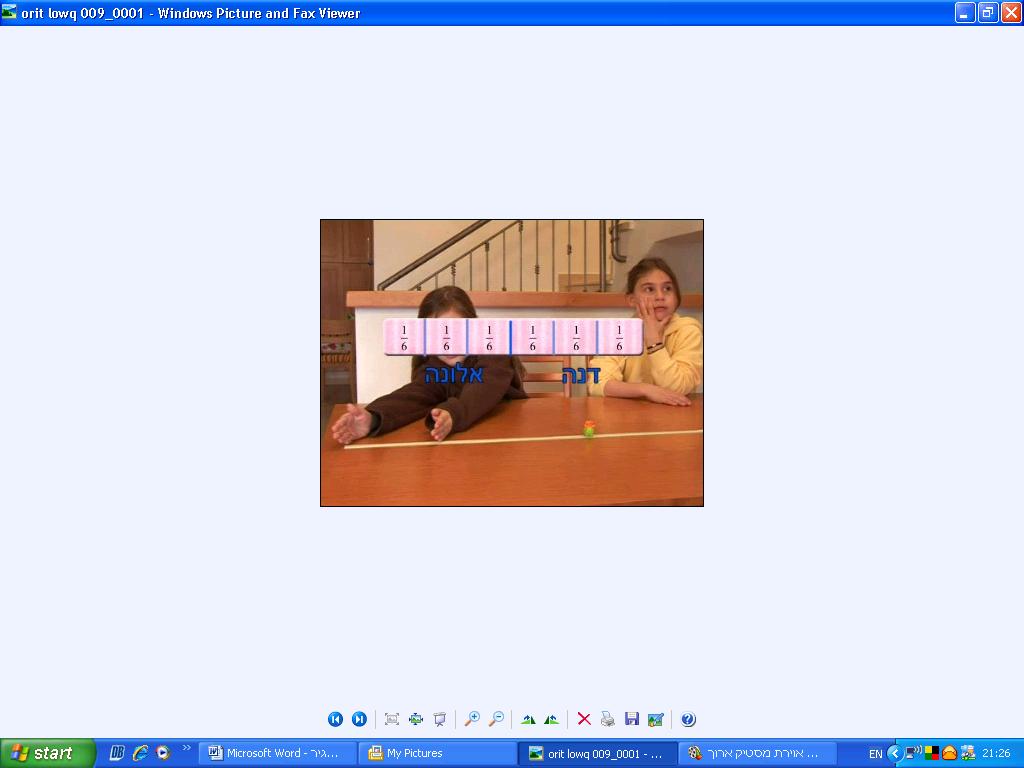The width and height of the screenshot is (1024, 768).
Task: Click the displayed photo of two girls
Action: click(512, 363)
